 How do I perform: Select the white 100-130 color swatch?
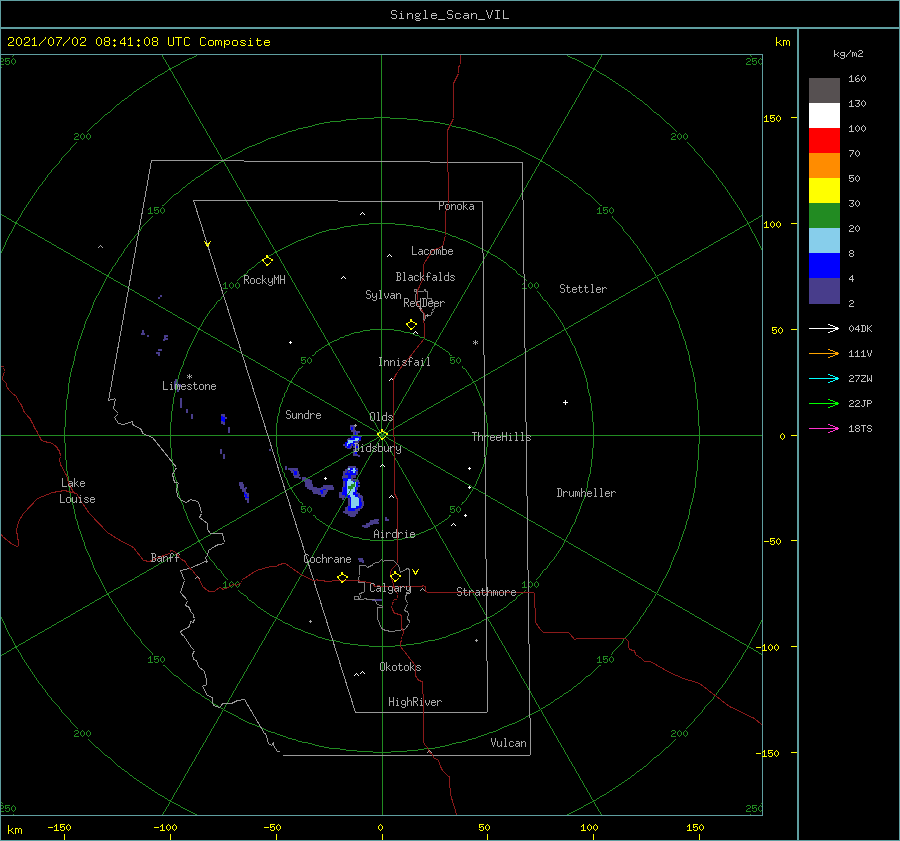(824, 115)
